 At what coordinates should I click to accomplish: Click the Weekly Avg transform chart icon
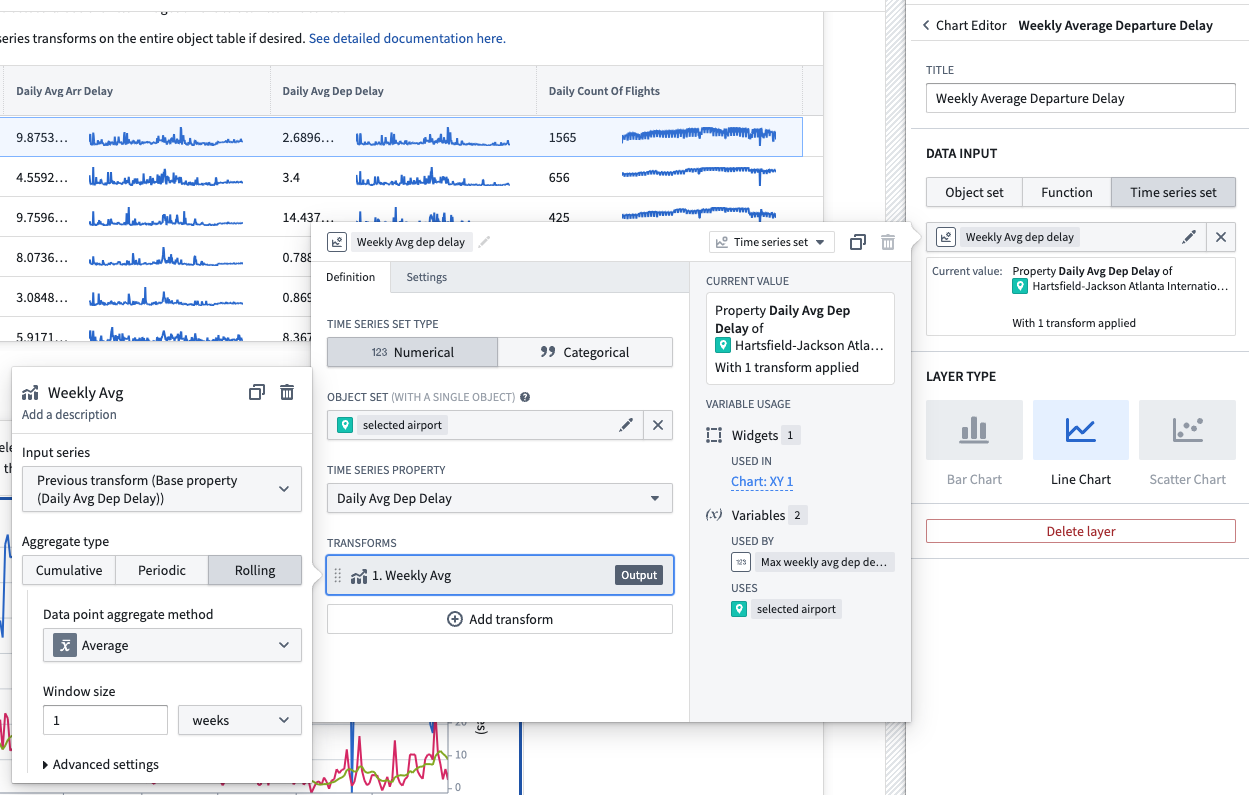pyautogui.click(x=359, y=575)
